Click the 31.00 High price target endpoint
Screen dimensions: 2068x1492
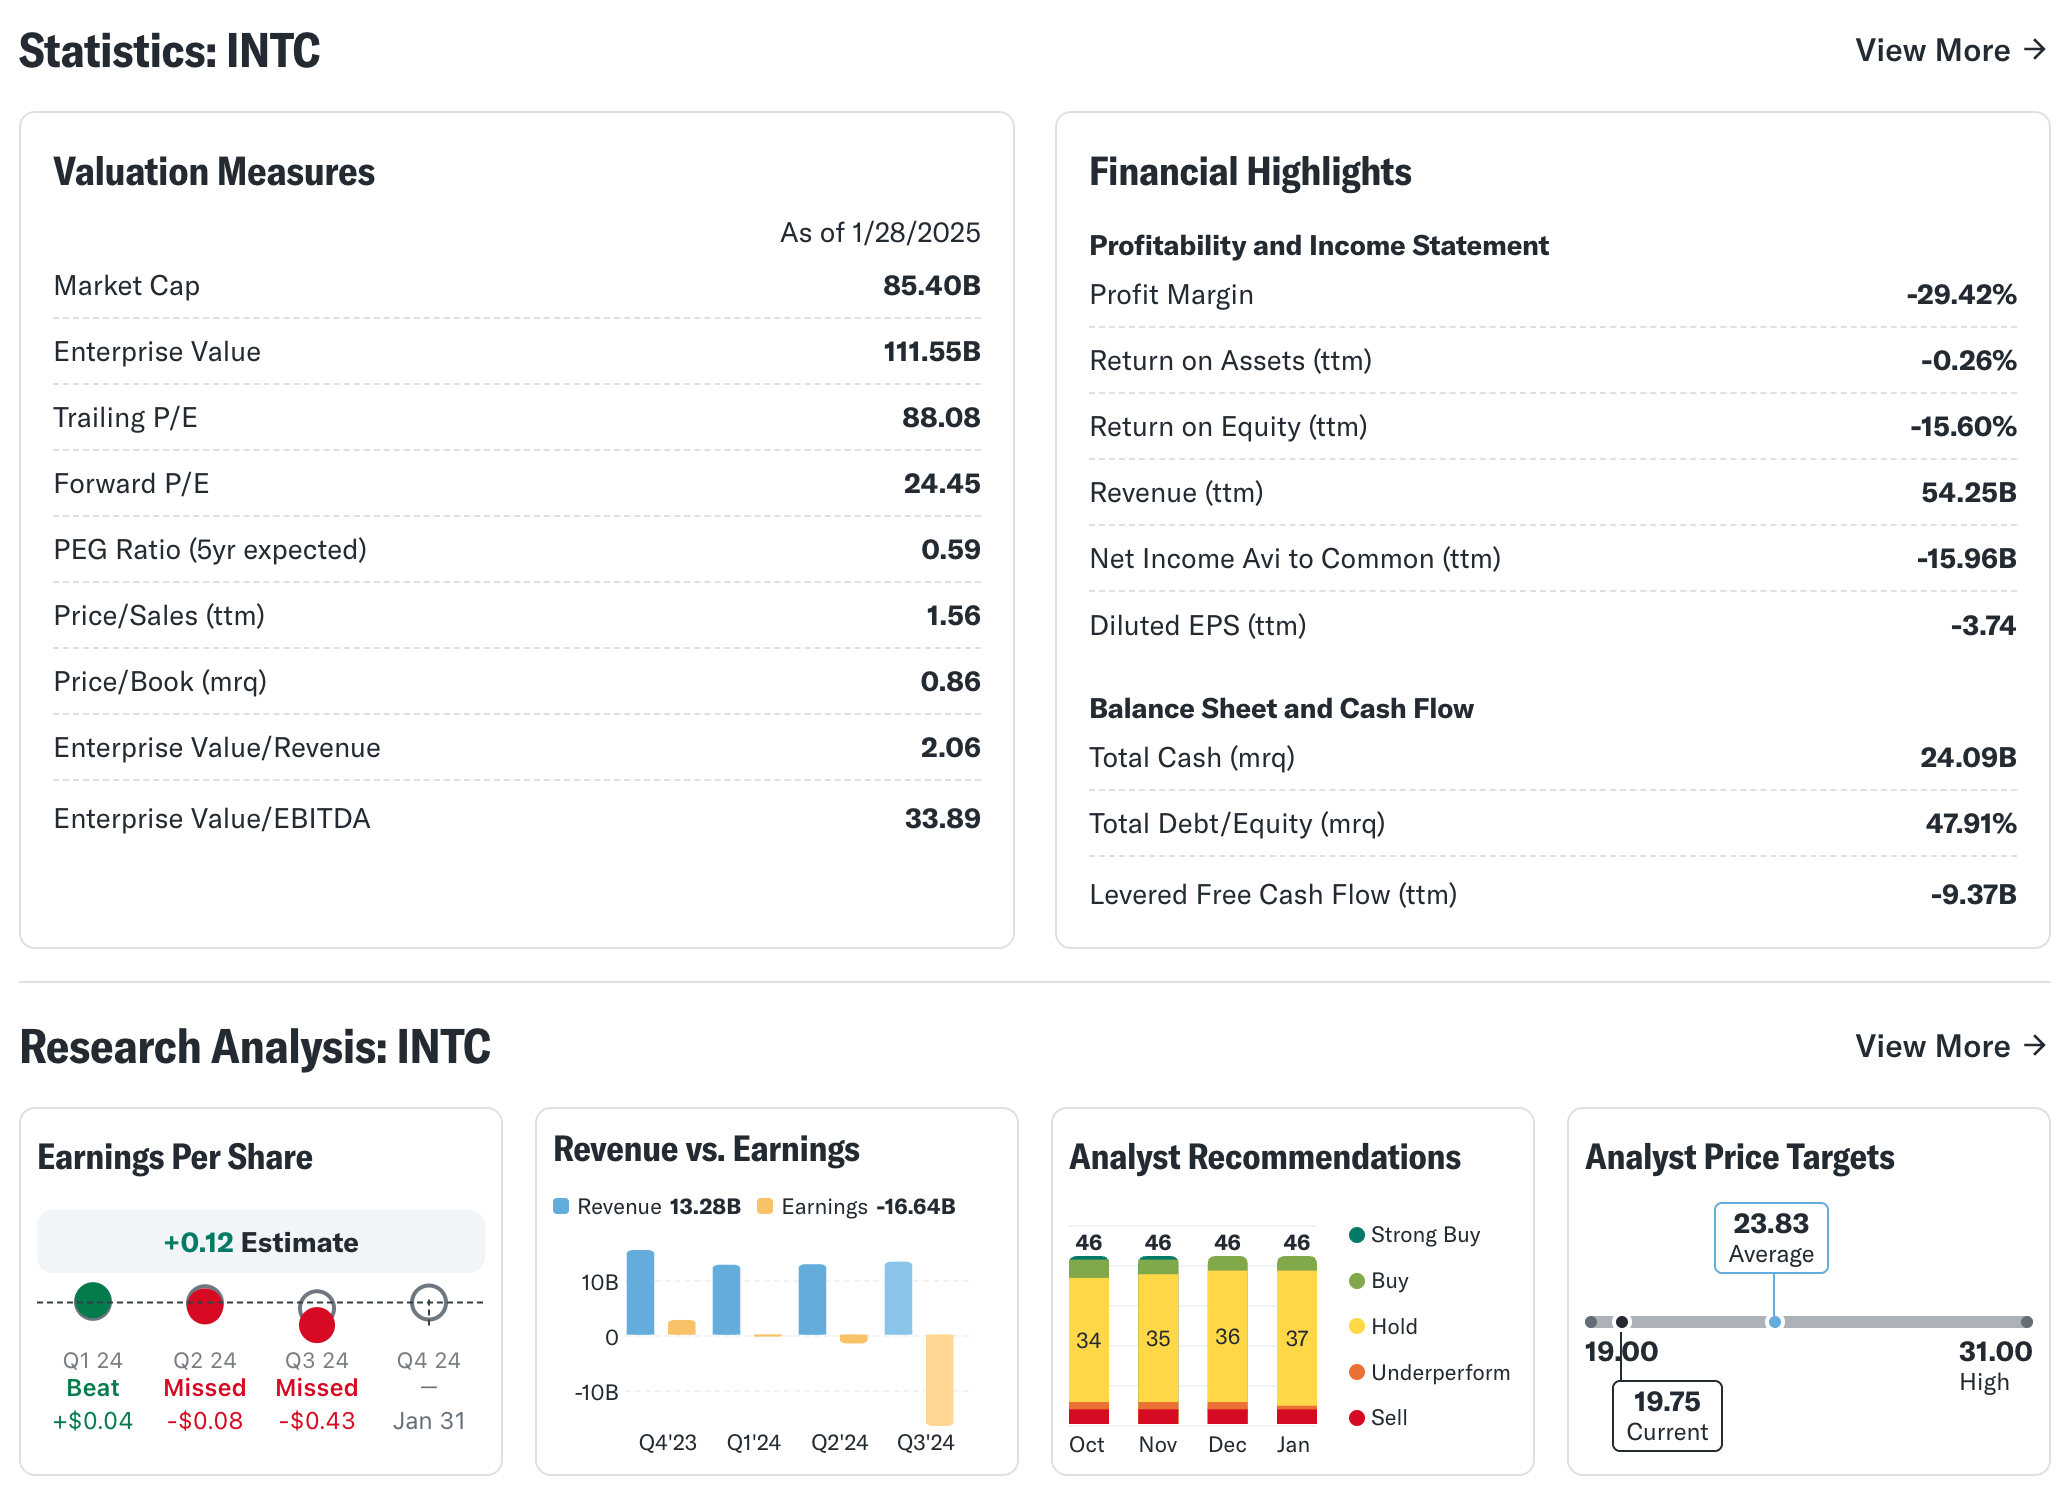coord(2026,1322)
